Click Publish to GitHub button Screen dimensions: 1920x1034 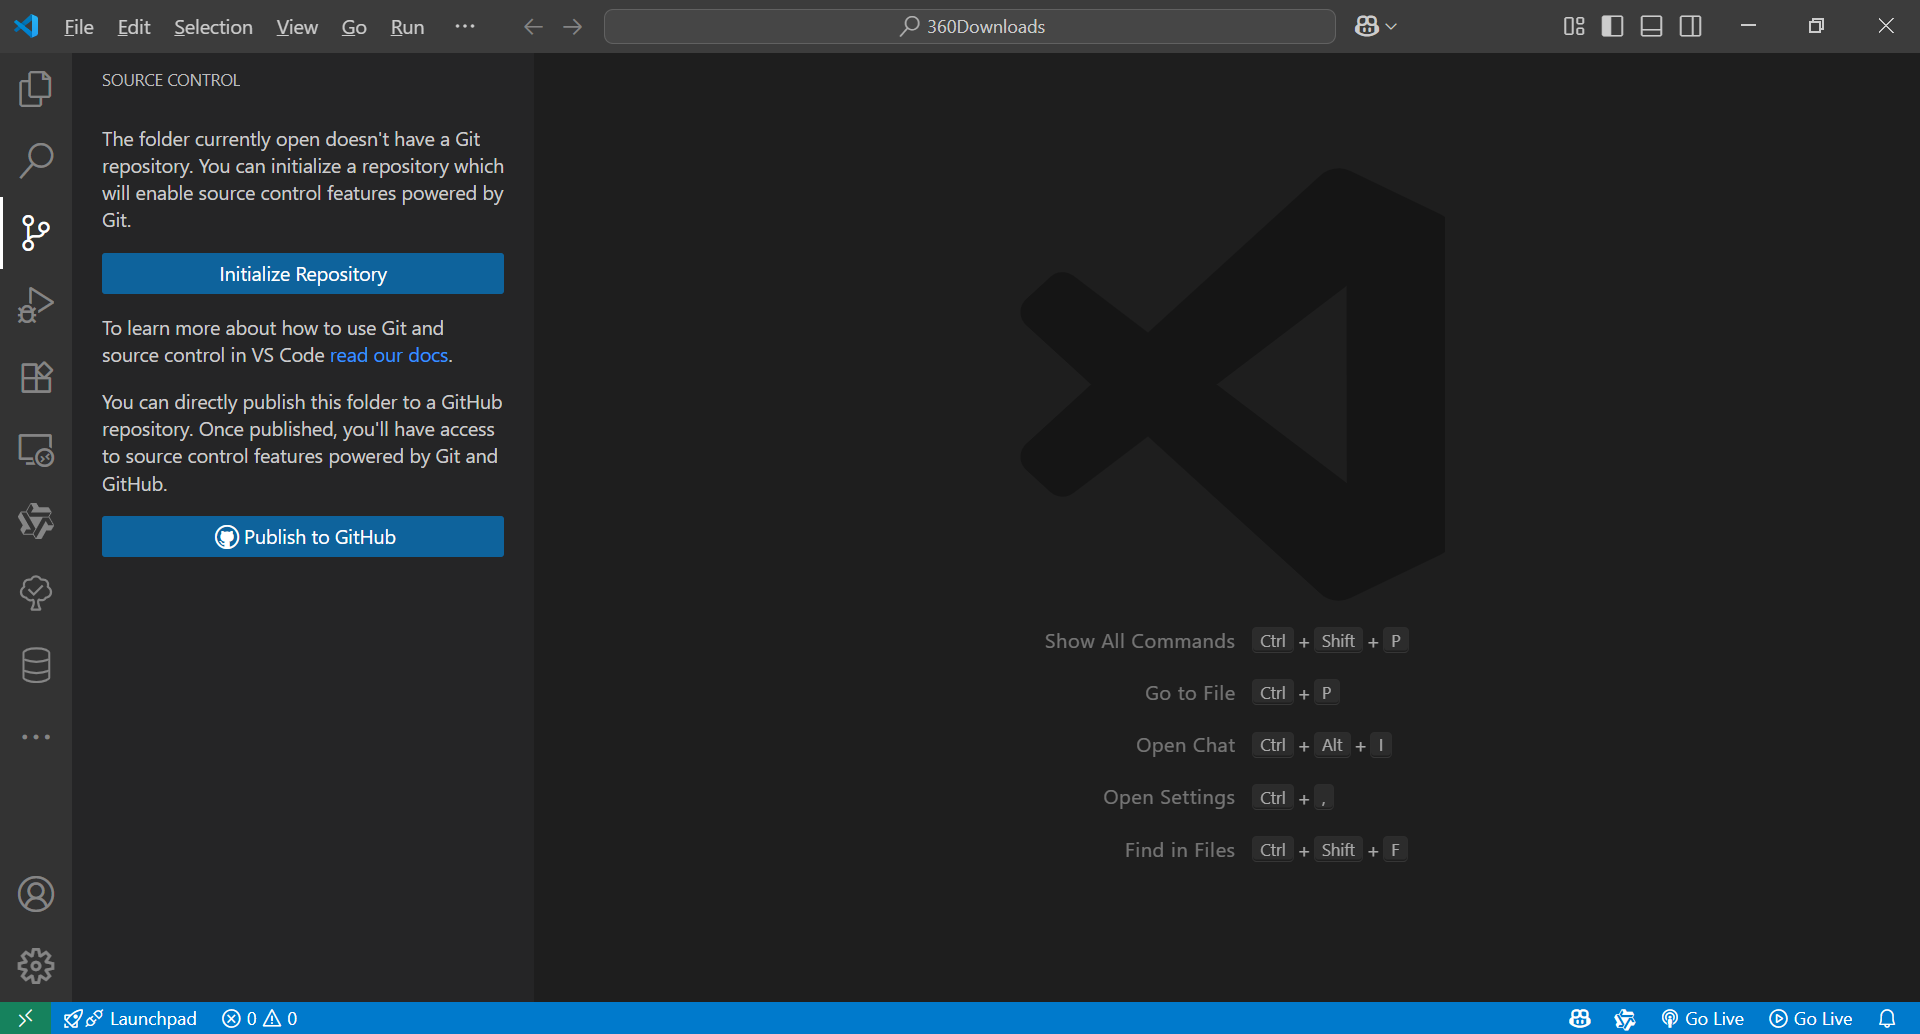[303, 537]
